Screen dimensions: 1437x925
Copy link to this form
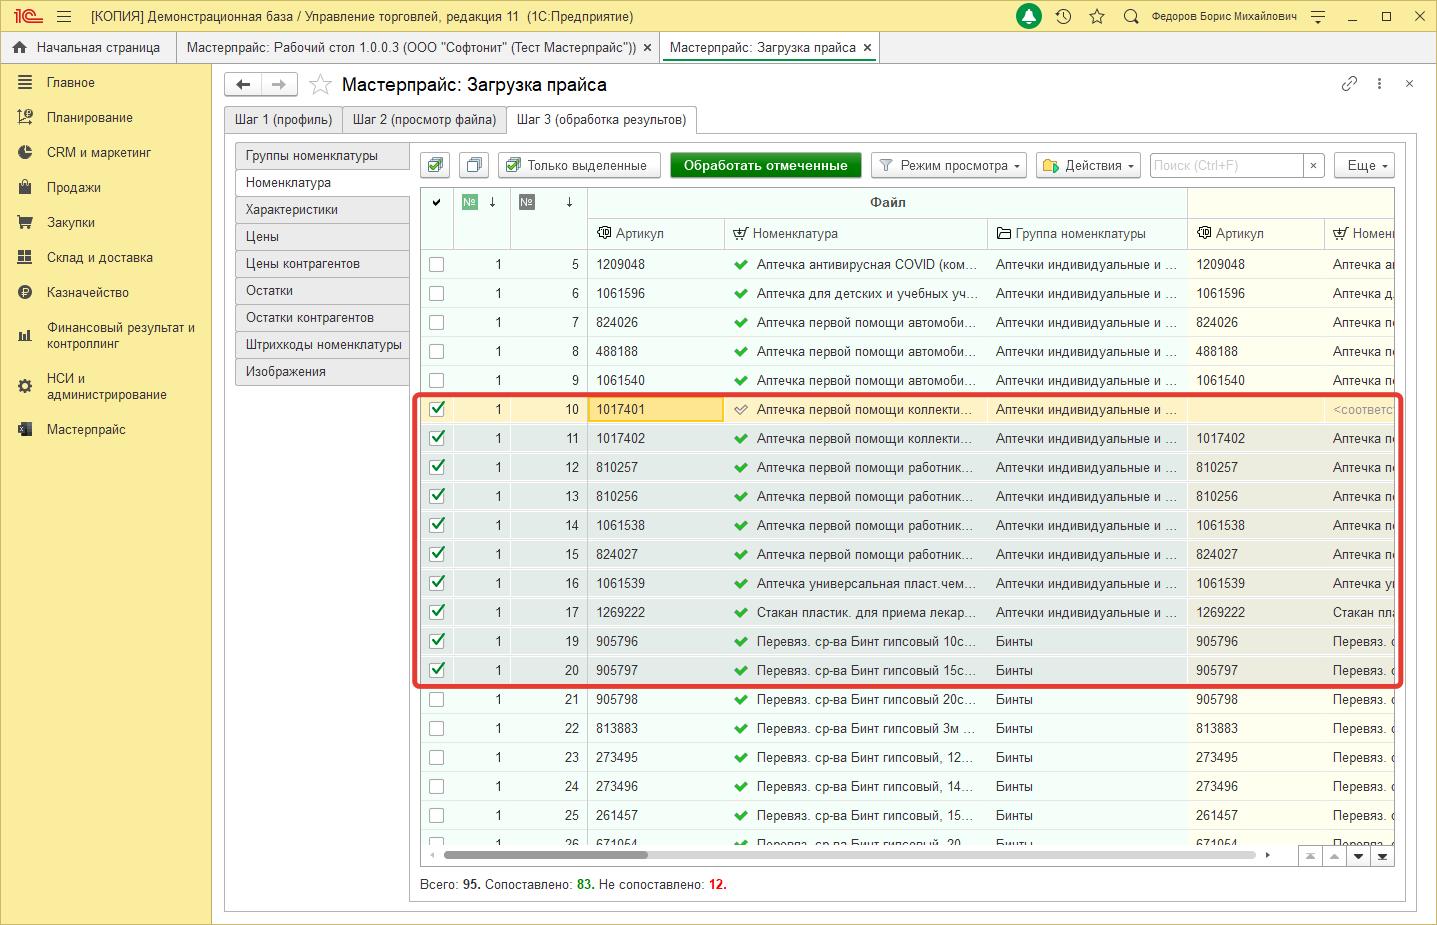coord(1349,84)
